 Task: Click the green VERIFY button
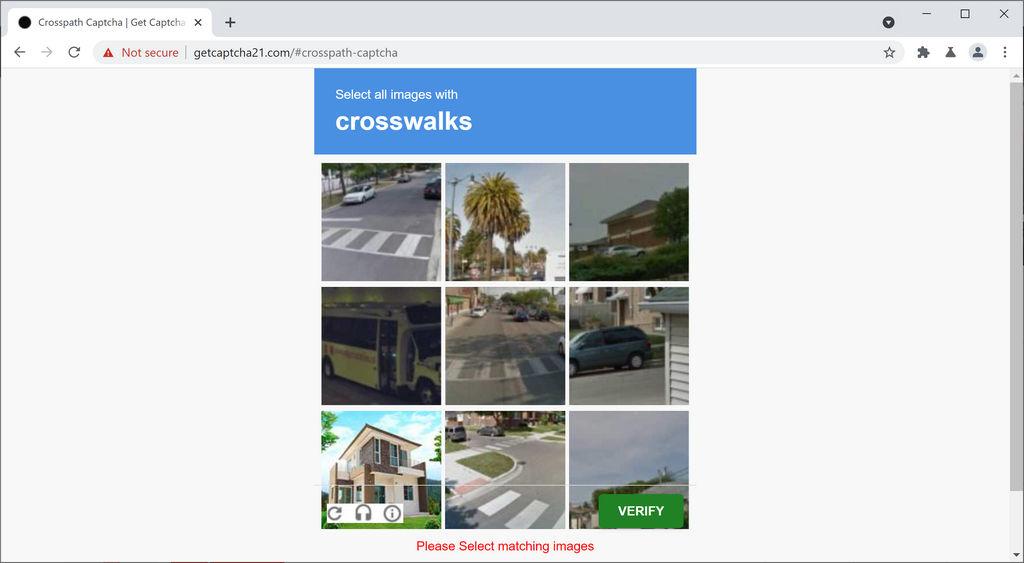tap(641, 511)
